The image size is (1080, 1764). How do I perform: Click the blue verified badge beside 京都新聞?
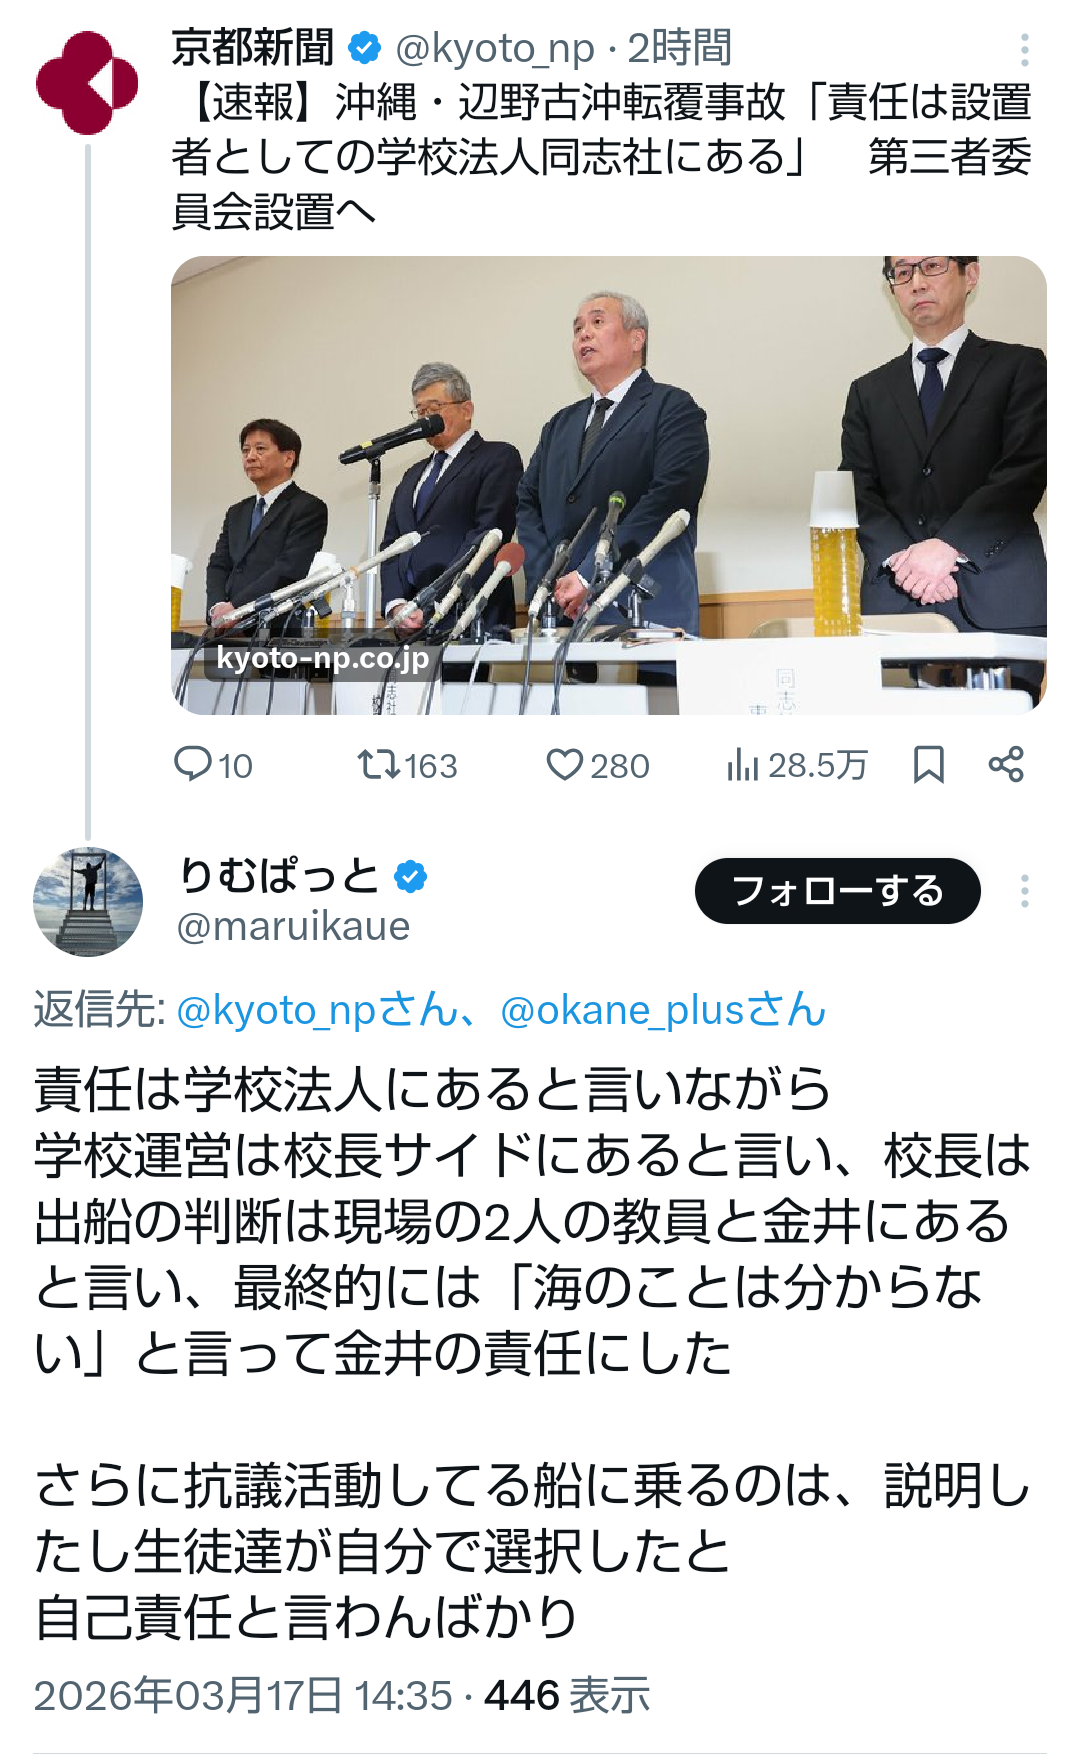(x=364, y=47)
